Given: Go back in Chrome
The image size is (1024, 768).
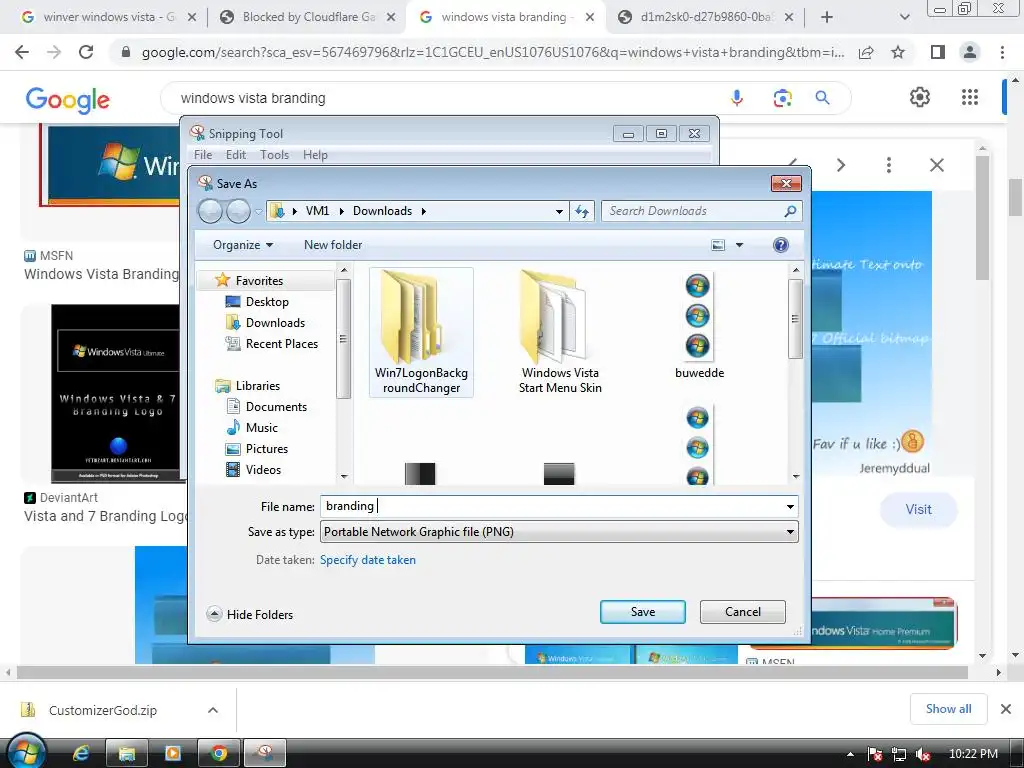Looking at the screenshot, I should [x=22, y=52].
